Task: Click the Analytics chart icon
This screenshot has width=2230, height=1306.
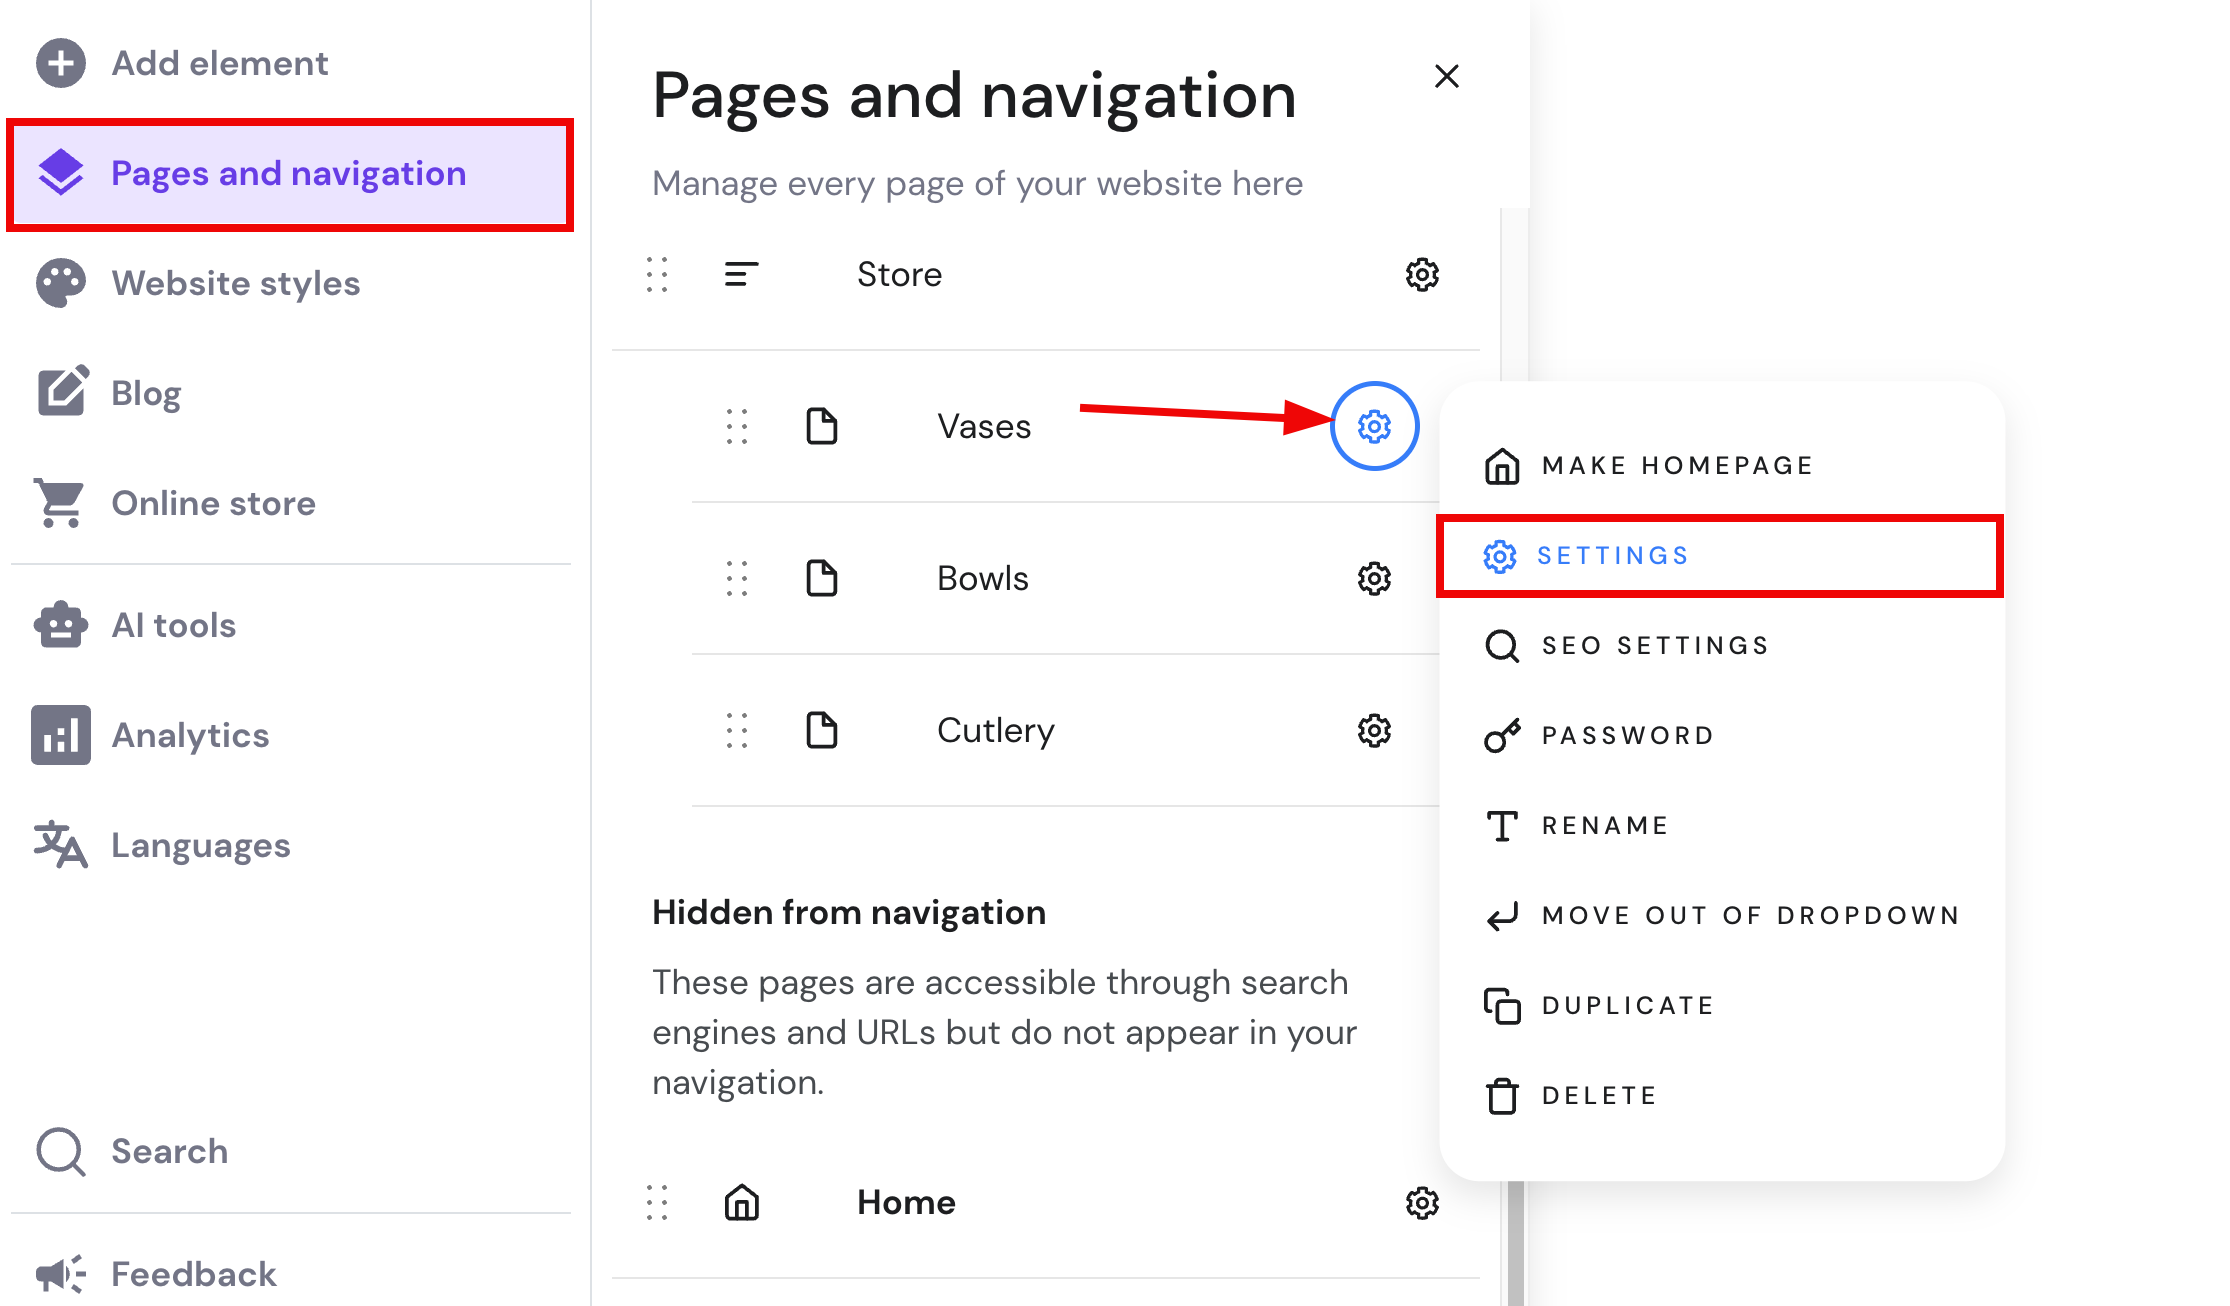Action: point(60,735)
